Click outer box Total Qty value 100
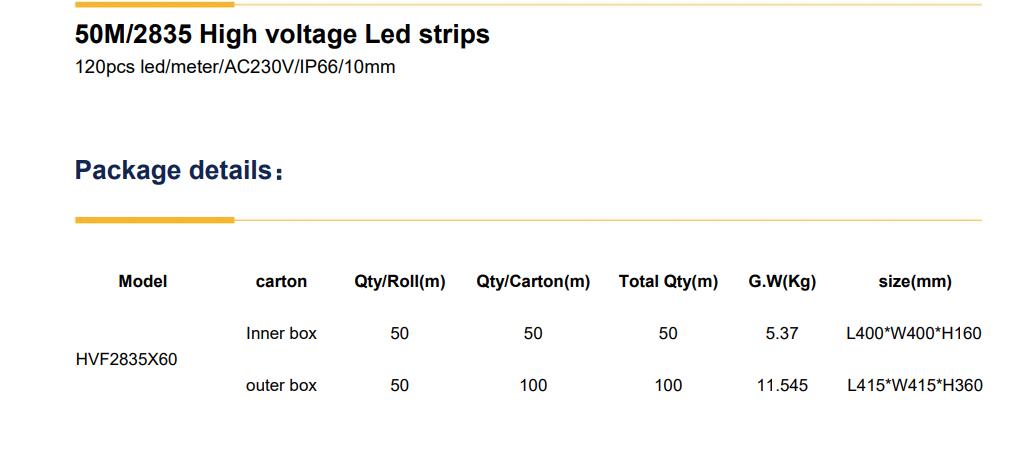Viewport: 1022px width, 452px height. 668,385
